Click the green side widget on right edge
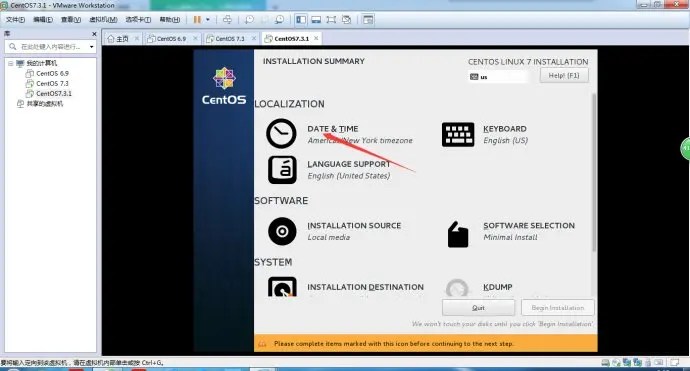Image resolution: width=690 pixels, height=371 pixels. click(685, 148)
